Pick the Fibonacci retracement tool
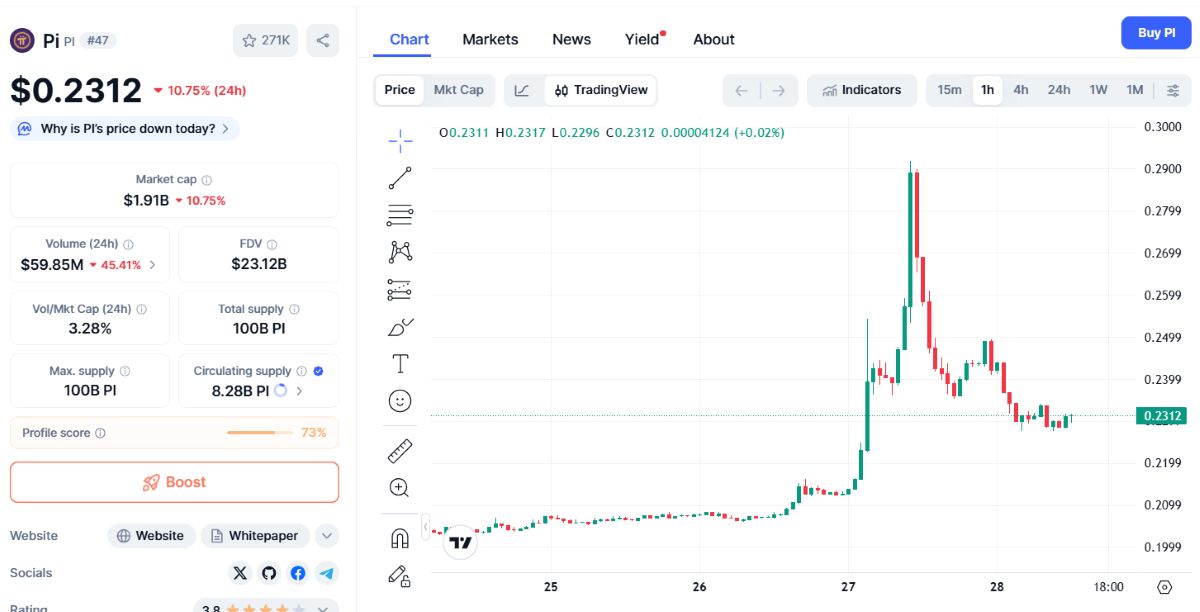 (400, 215)
